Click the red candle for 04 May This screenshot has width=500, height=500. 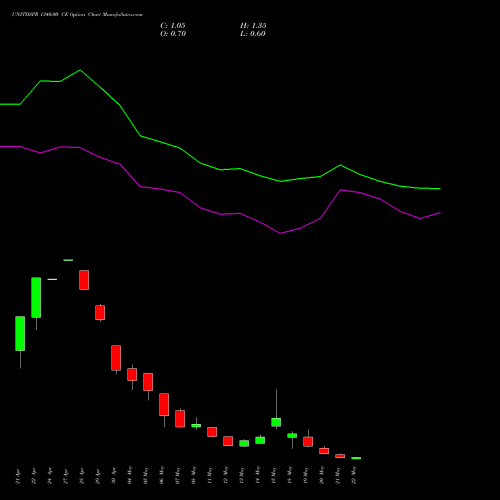point(132,375)
